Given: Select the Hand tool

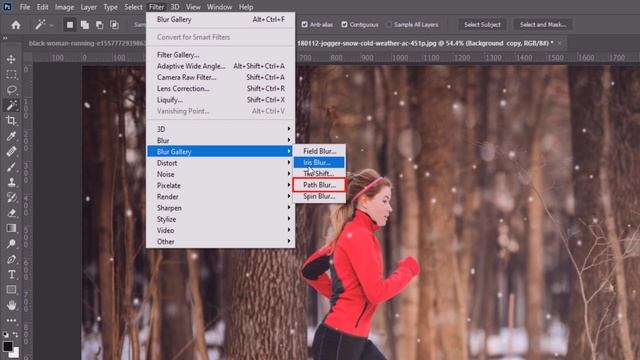Looking at the screenshot, I should [11, 305].
